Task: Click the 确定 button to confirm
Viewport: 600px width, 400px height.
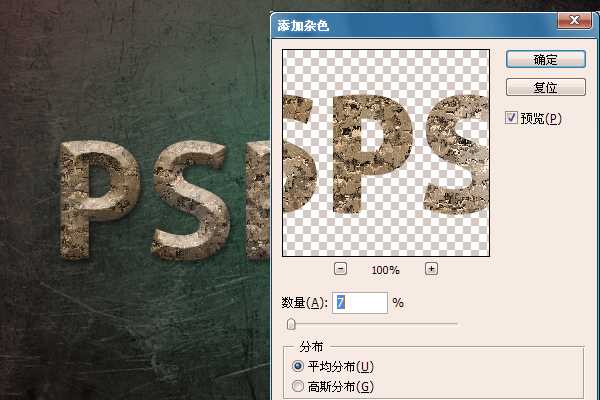Action: pos(545,60)
